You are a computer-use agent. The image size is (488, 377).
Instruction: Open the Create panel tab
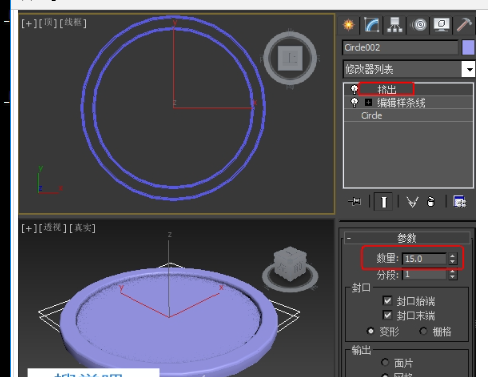[x=349, y=25]
